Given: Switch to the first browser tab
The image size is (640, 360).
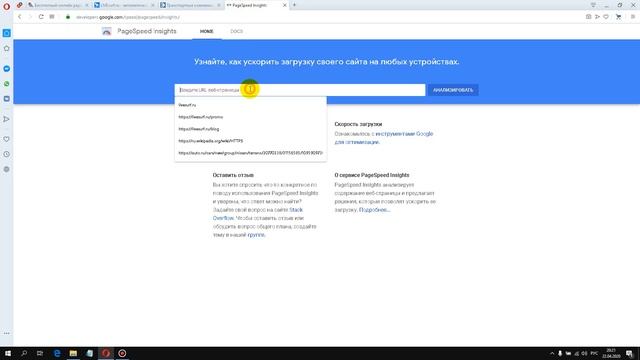Looking at the screenshot, I should [58, 5].
